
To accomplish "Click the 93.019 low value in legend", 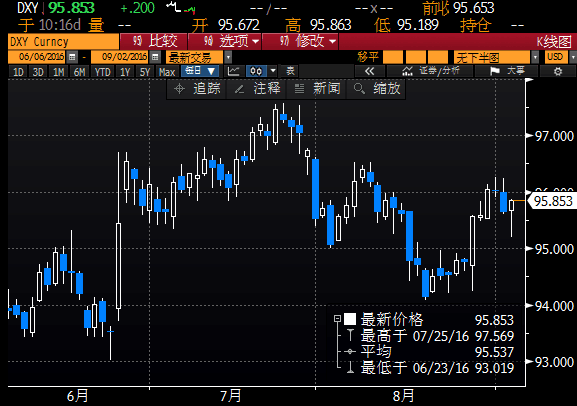I will click(494, 368).
